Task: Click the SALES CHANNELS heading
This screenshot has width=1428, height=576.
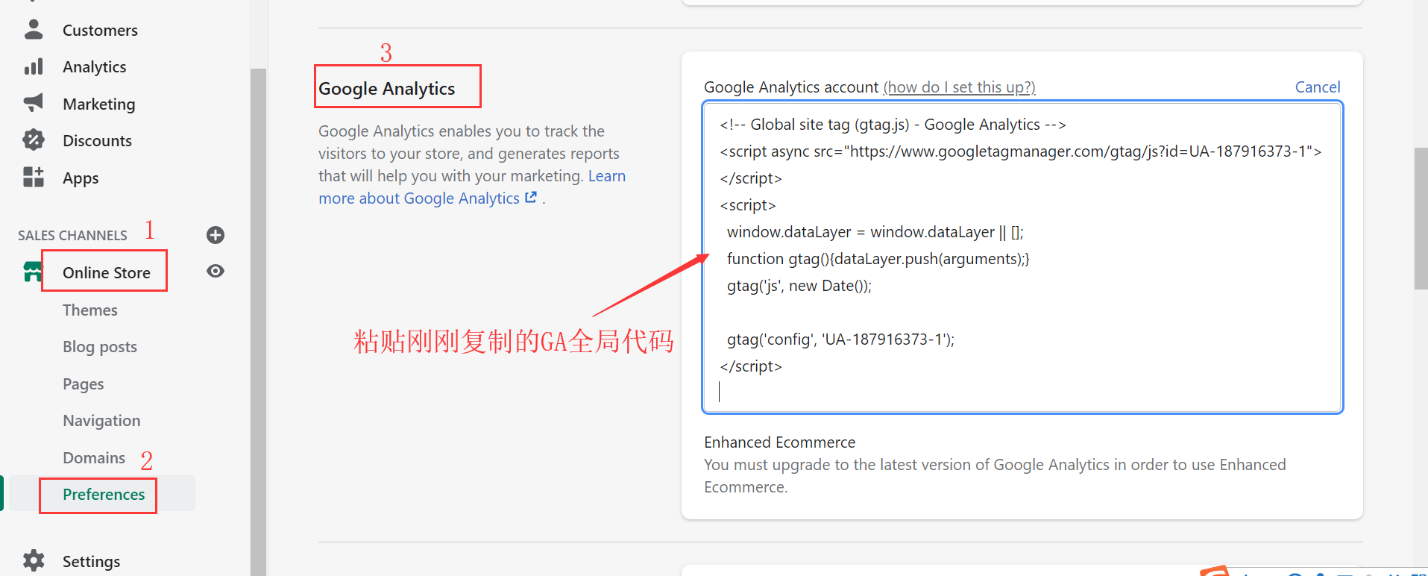Action: tap(72, 235)
